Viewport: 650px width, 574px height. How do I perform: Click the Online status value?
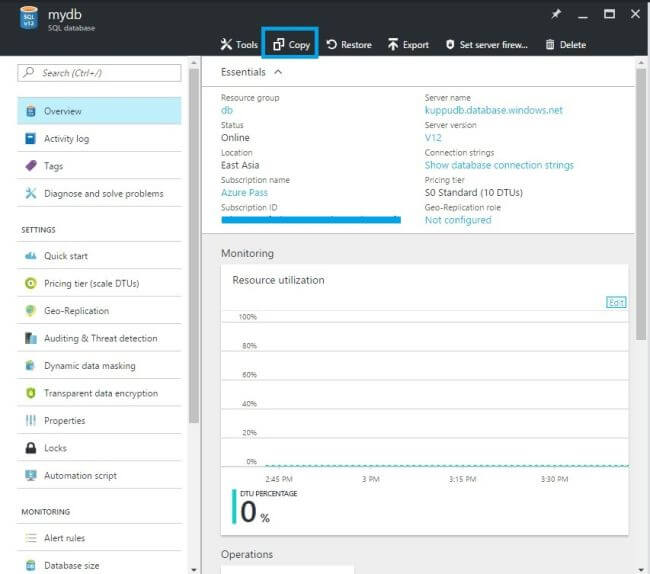tap(235, 138)
